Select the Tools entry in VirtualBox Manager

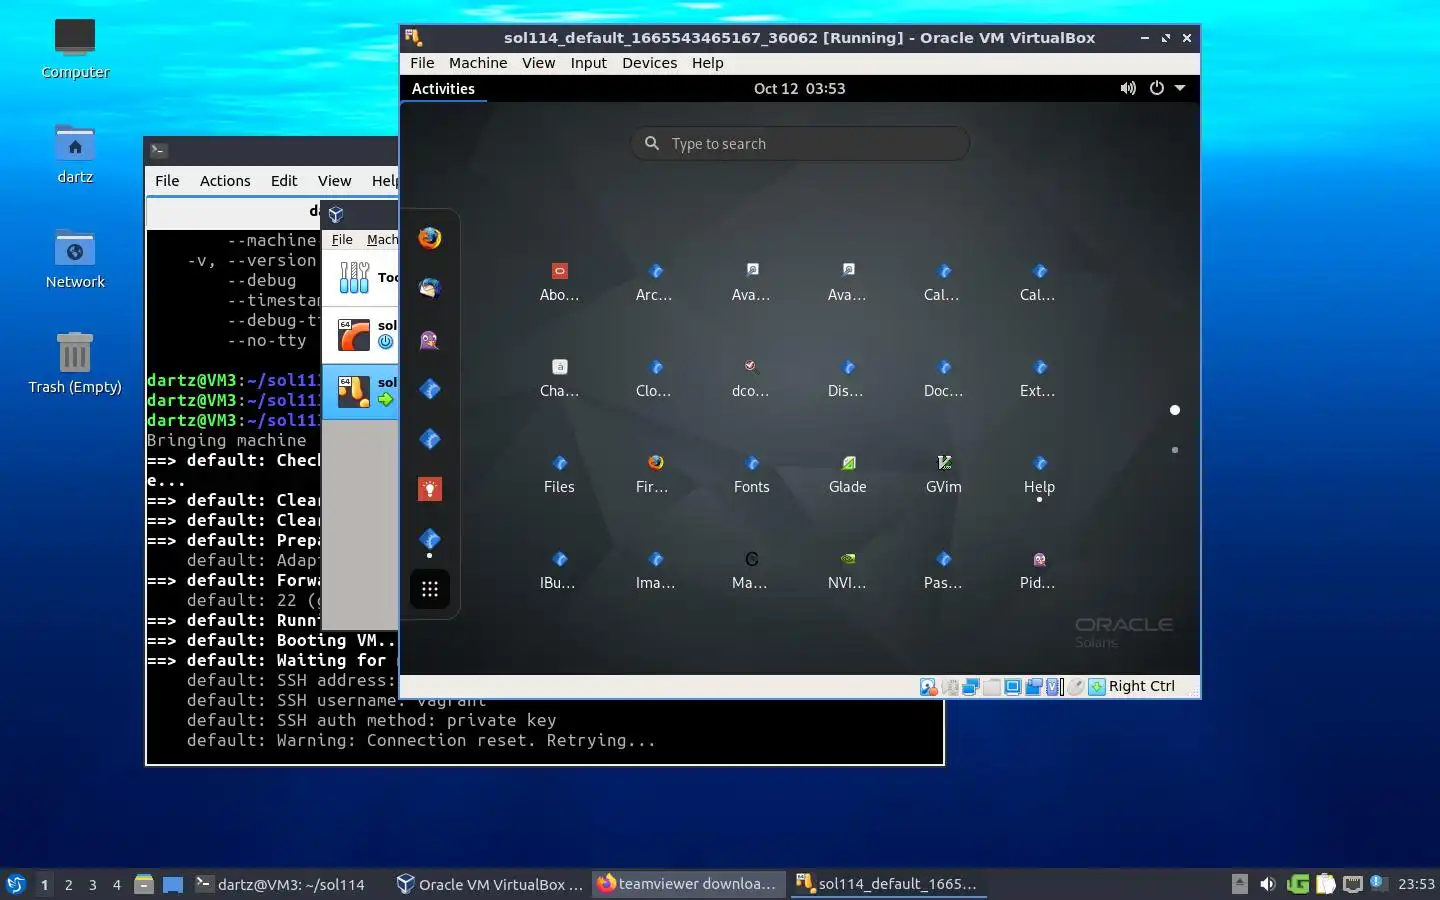(361, 277)
